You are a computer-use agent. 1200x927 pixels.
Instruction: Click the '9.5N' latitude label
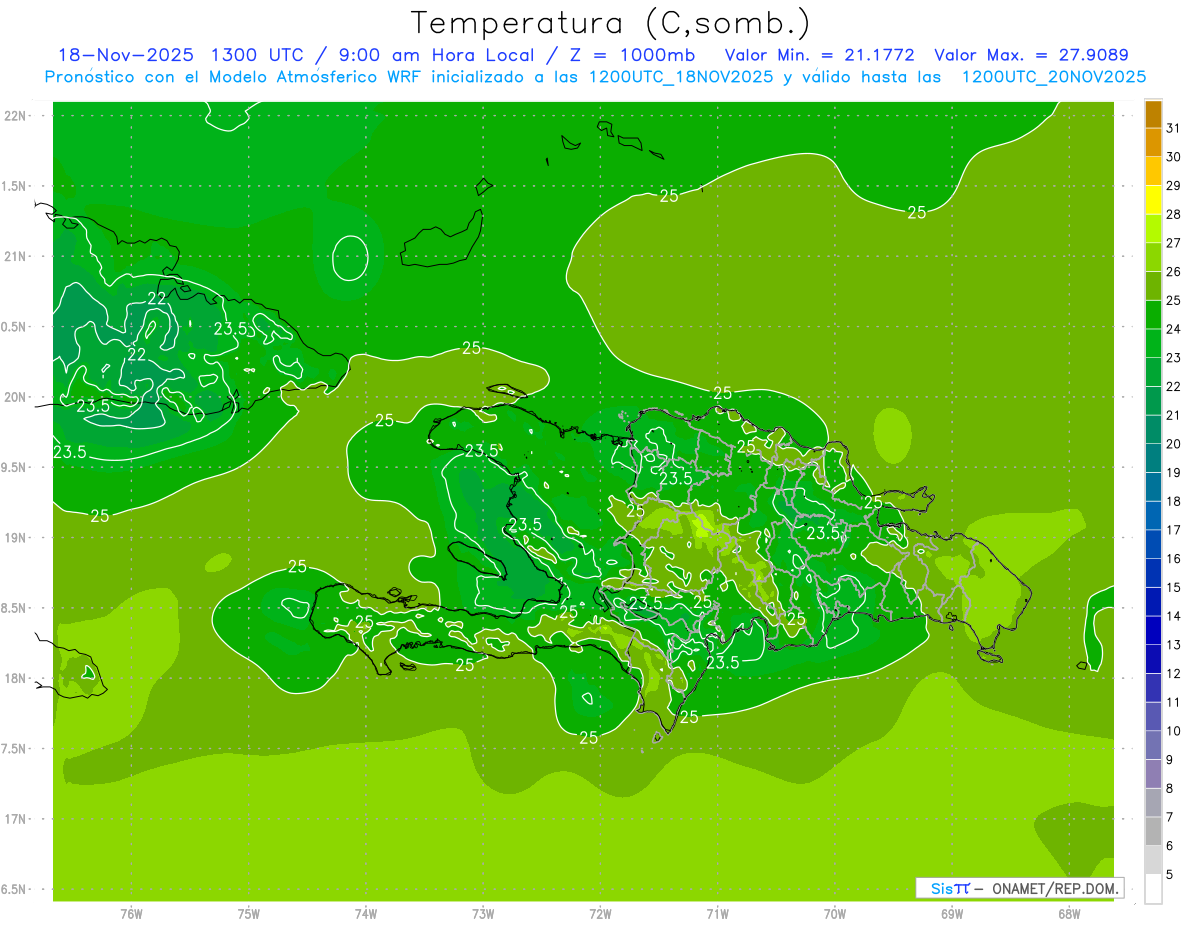(x=14, y=467)
